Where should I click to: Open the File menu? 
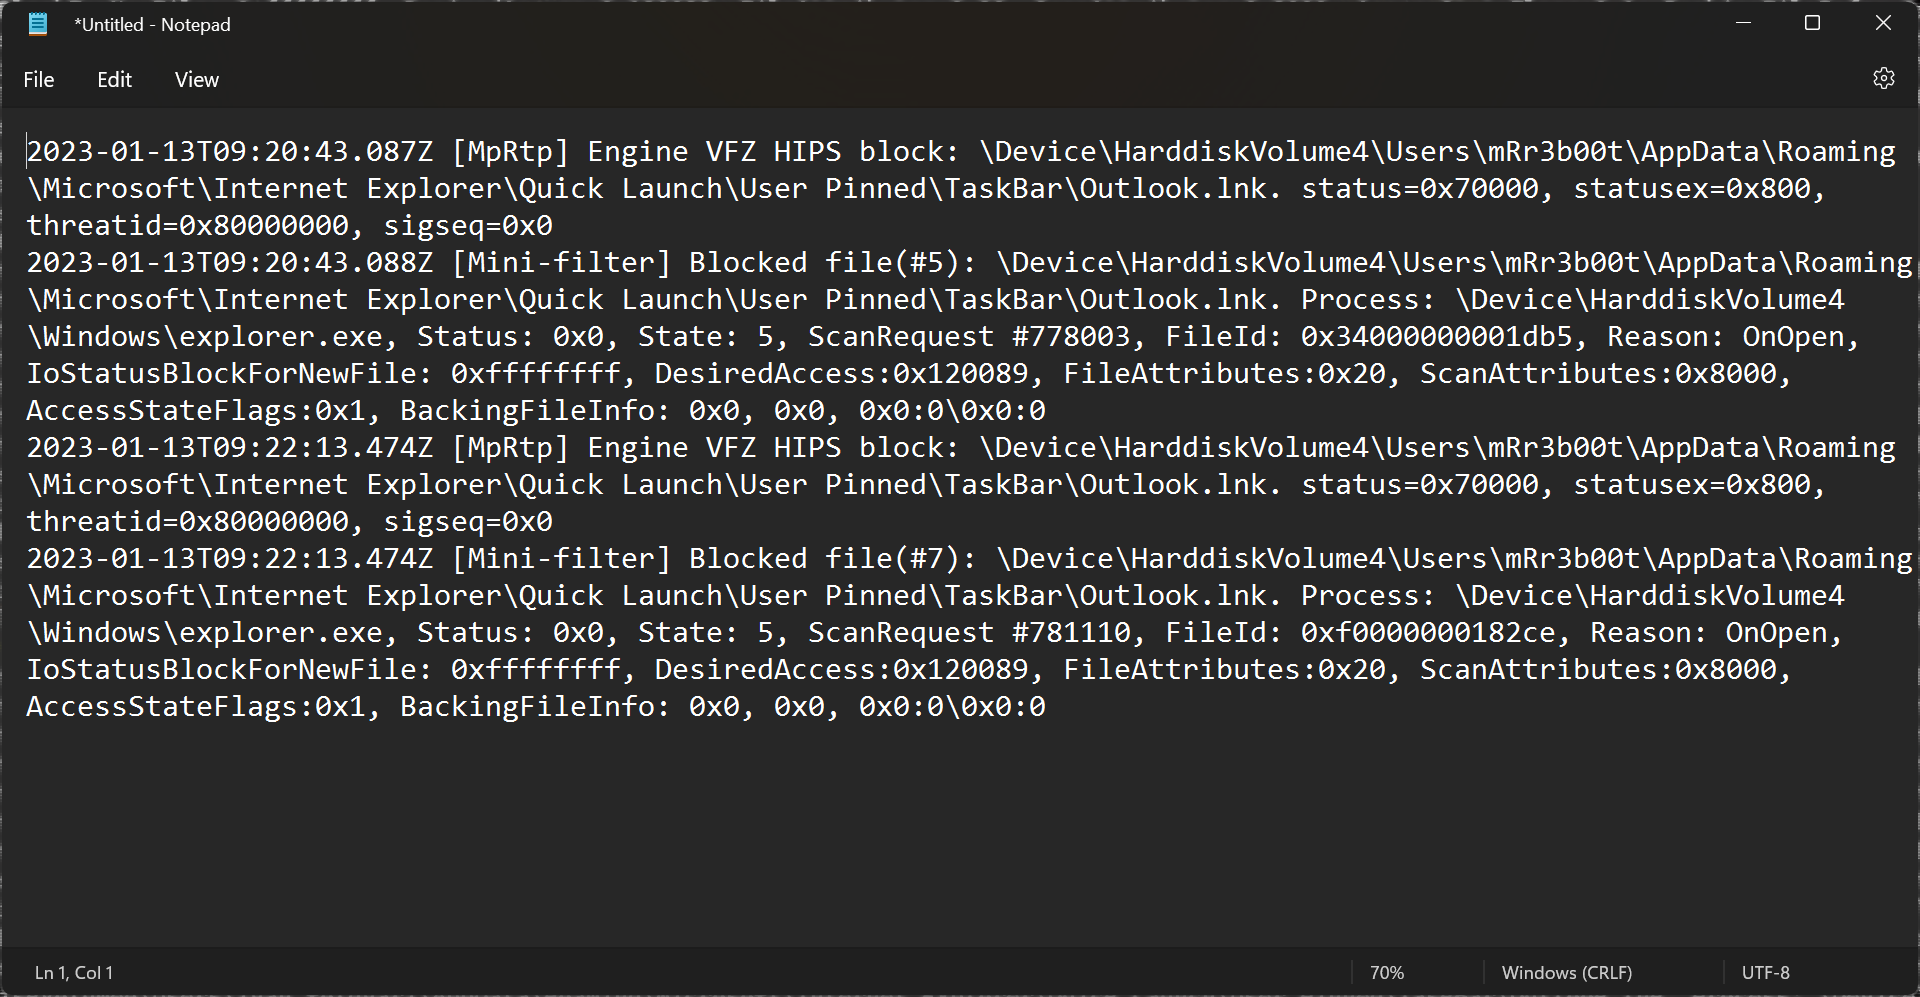(x=39, y=80)
